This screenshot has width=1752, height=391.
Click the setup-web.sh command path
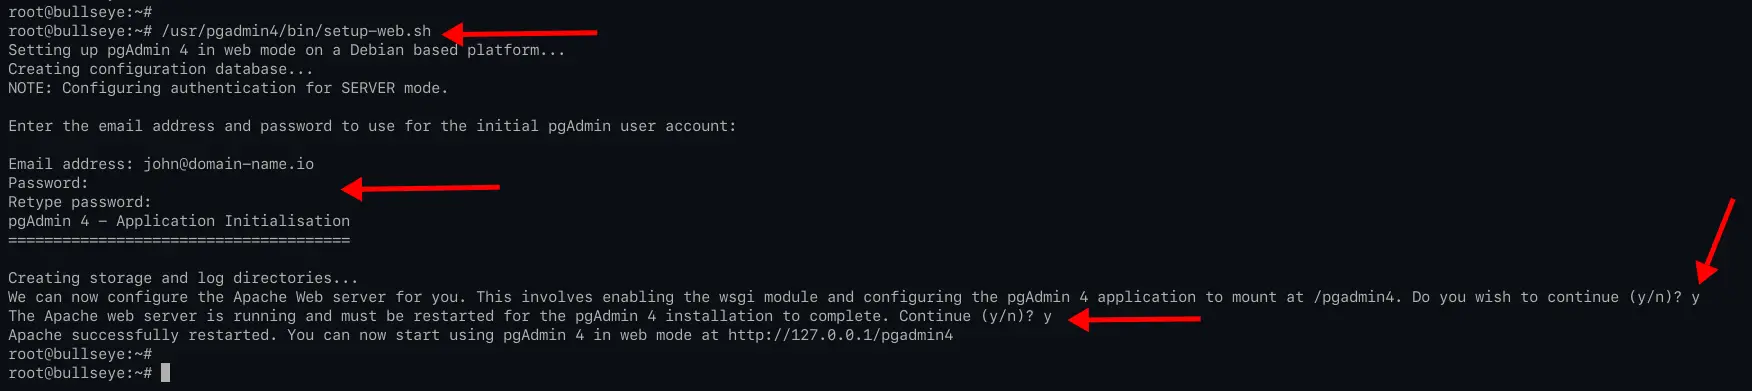coord(297,31)
